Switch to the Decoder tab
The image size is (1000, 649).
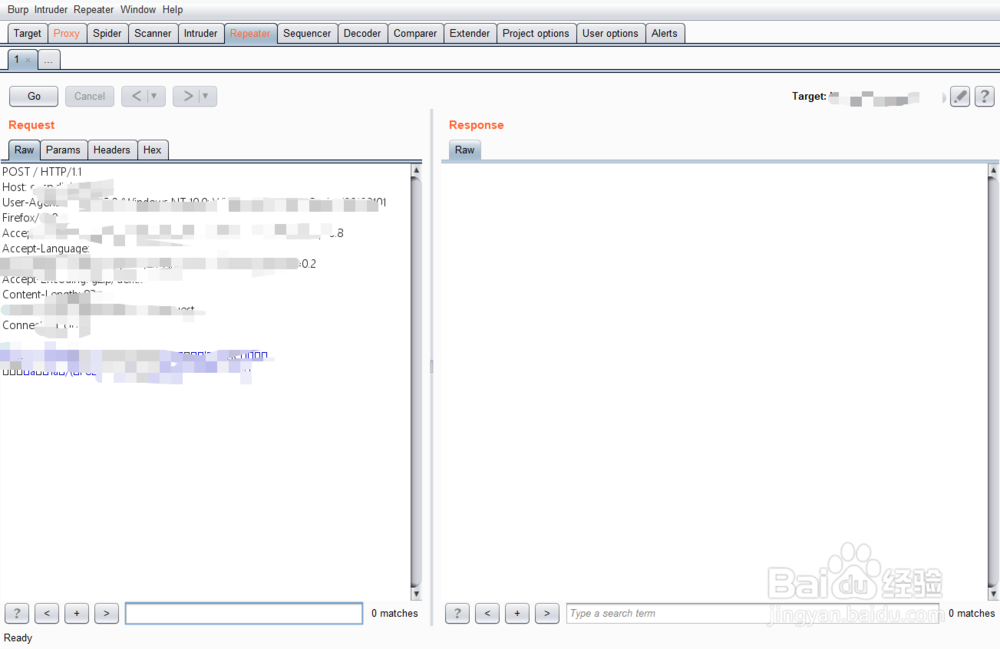362,33
